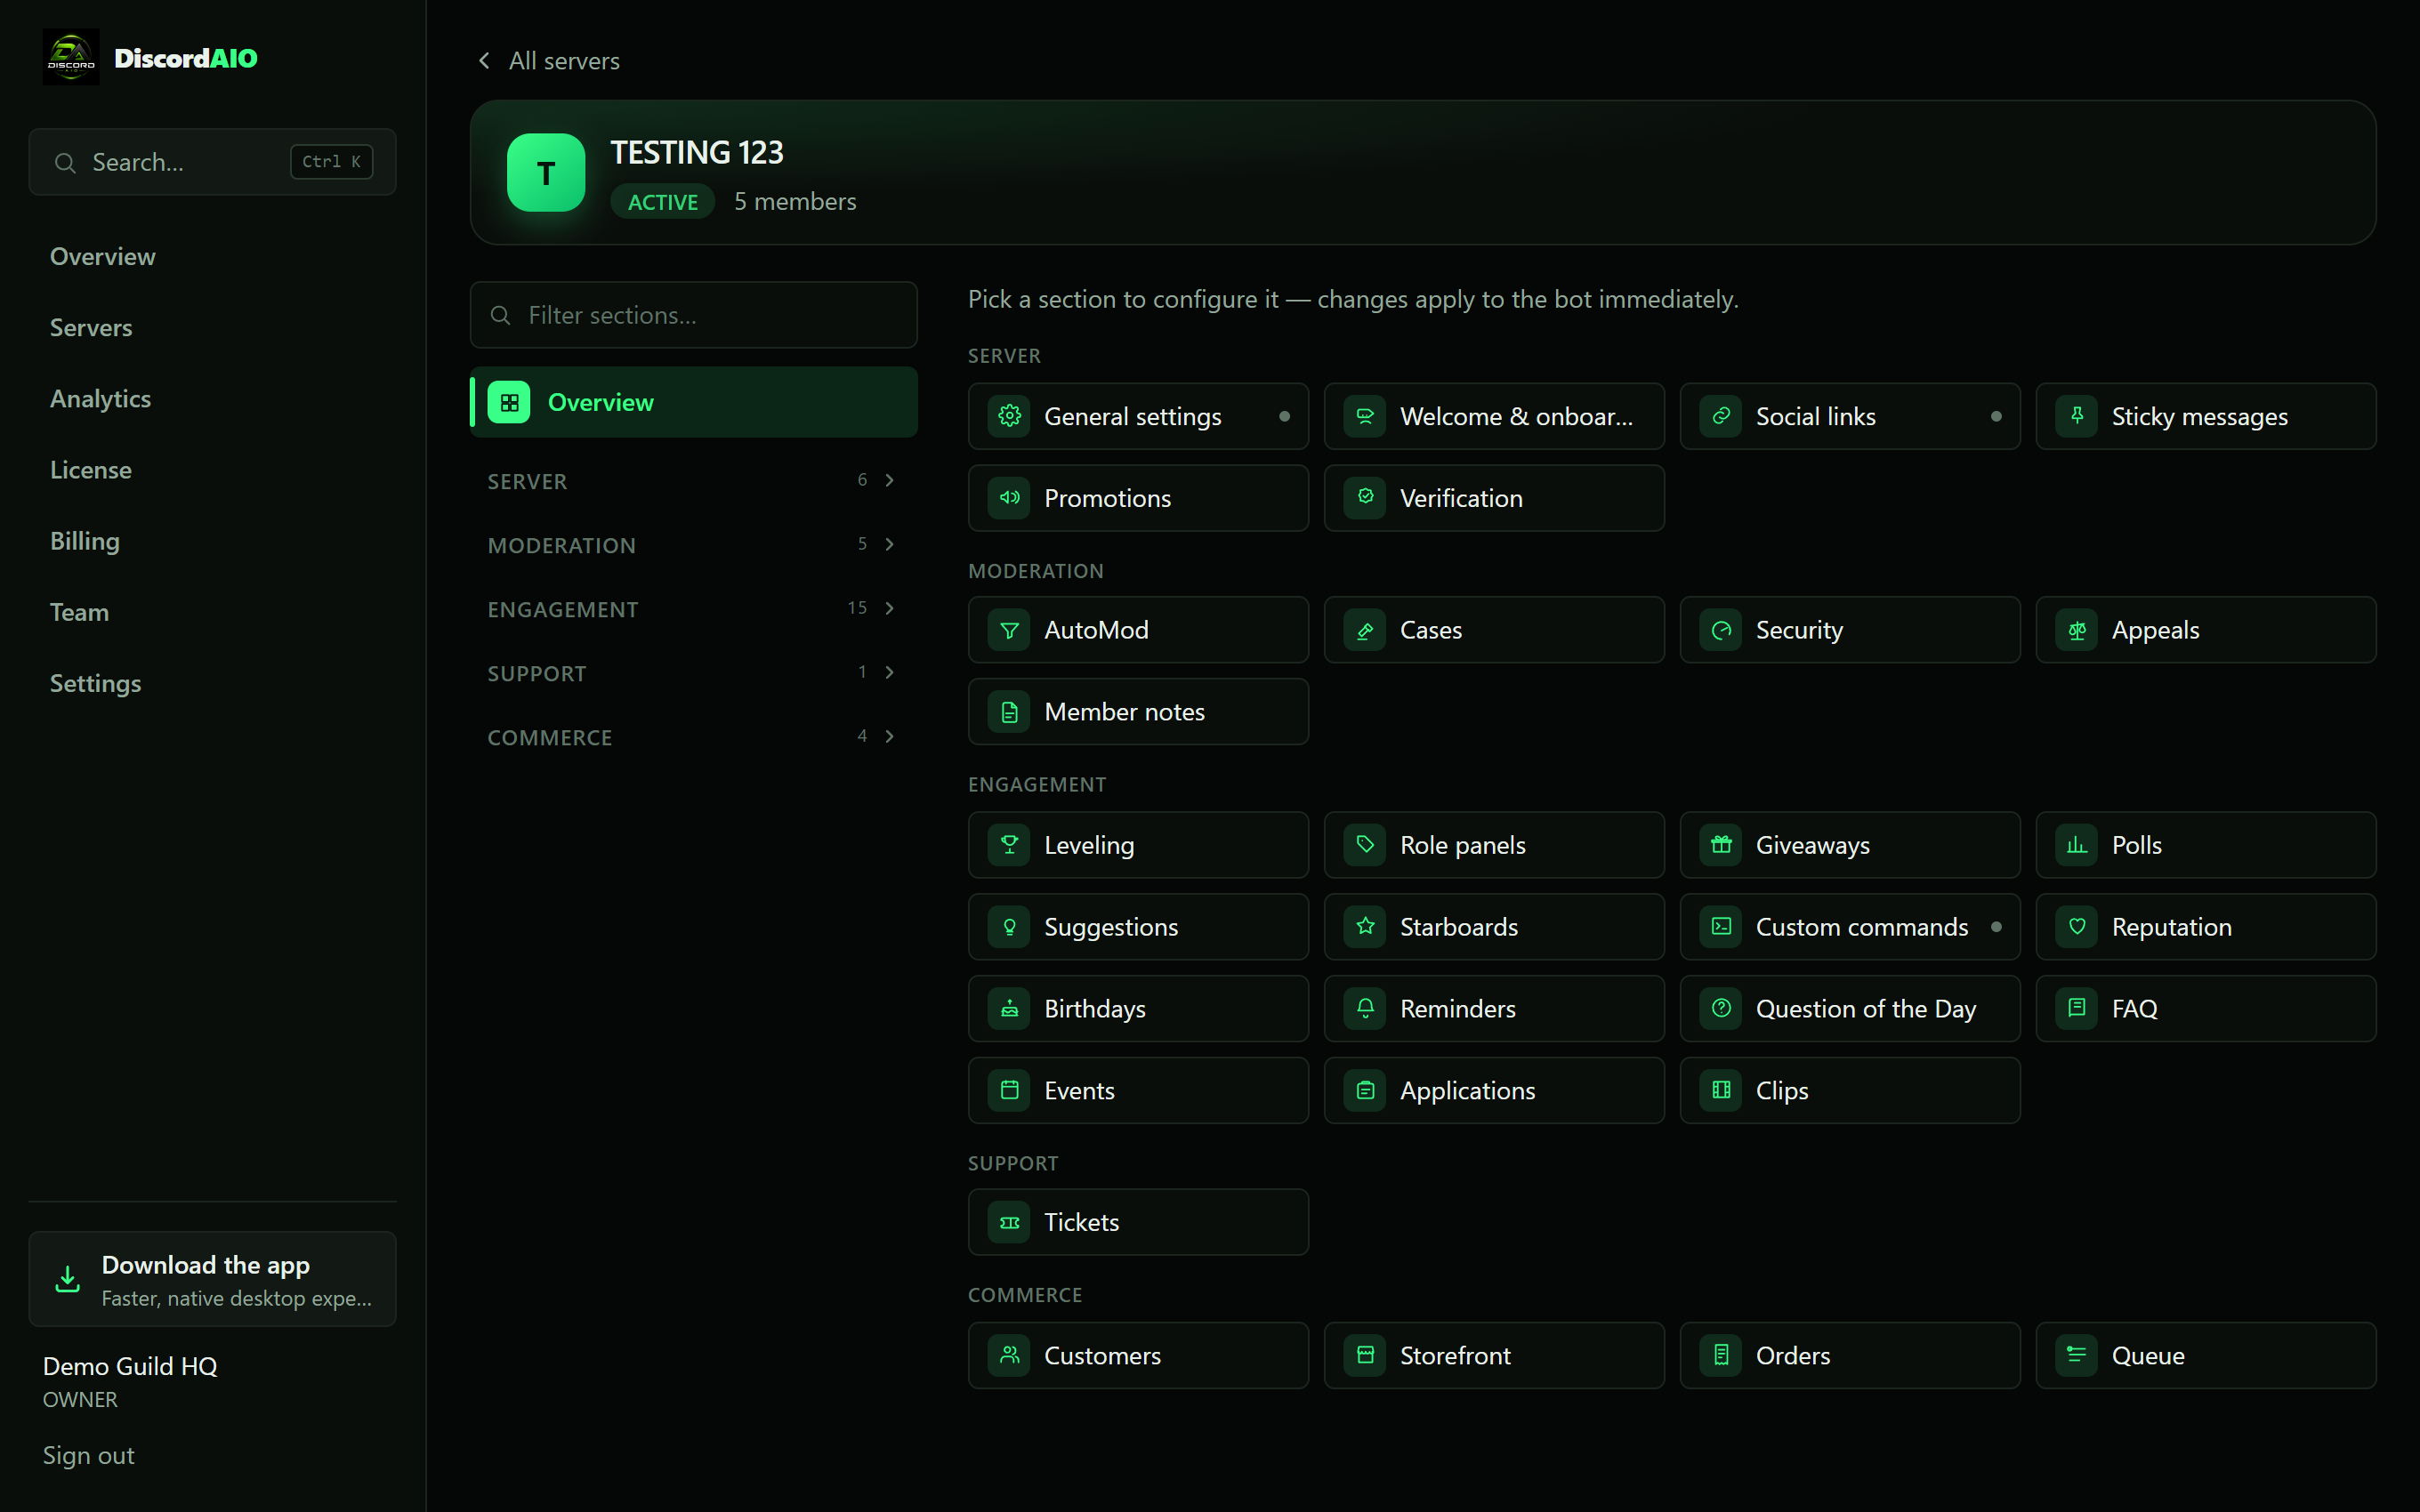Click the Security gauge icon
This screenshot has width=2420, height=1512.
click(x=1721, y=630)
